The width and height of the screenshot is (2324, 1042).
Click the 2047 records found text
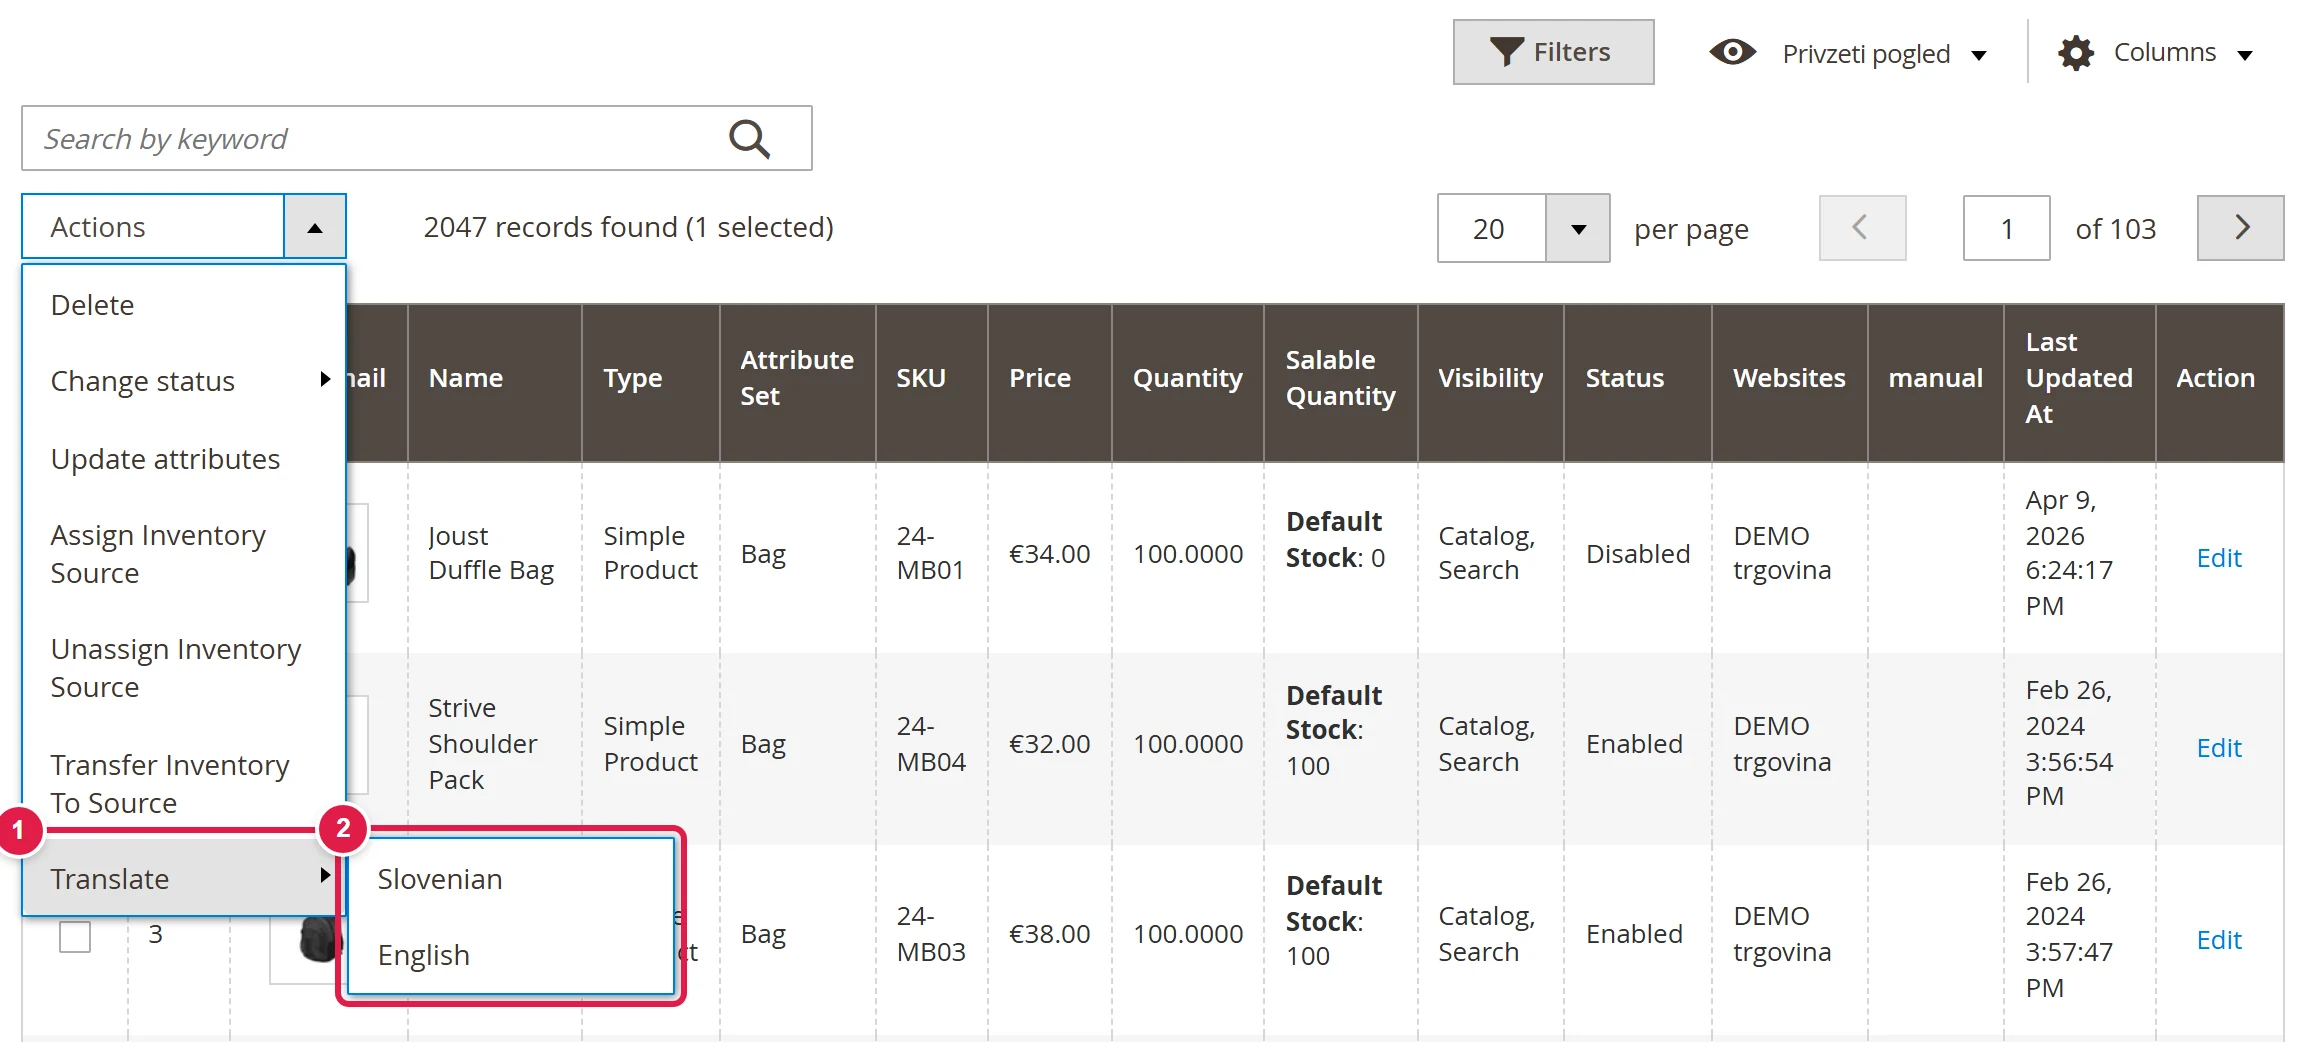(628, 227)
